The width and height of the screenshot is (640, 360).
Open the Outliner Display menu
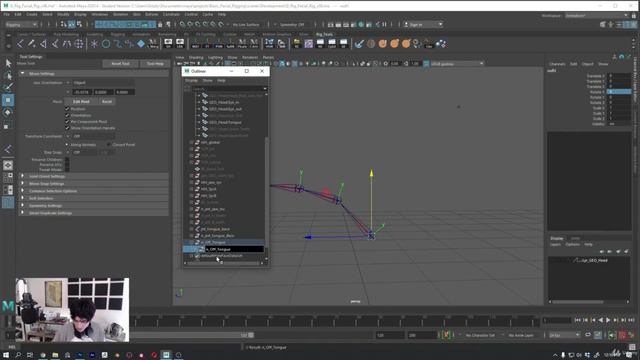point(191,80)
